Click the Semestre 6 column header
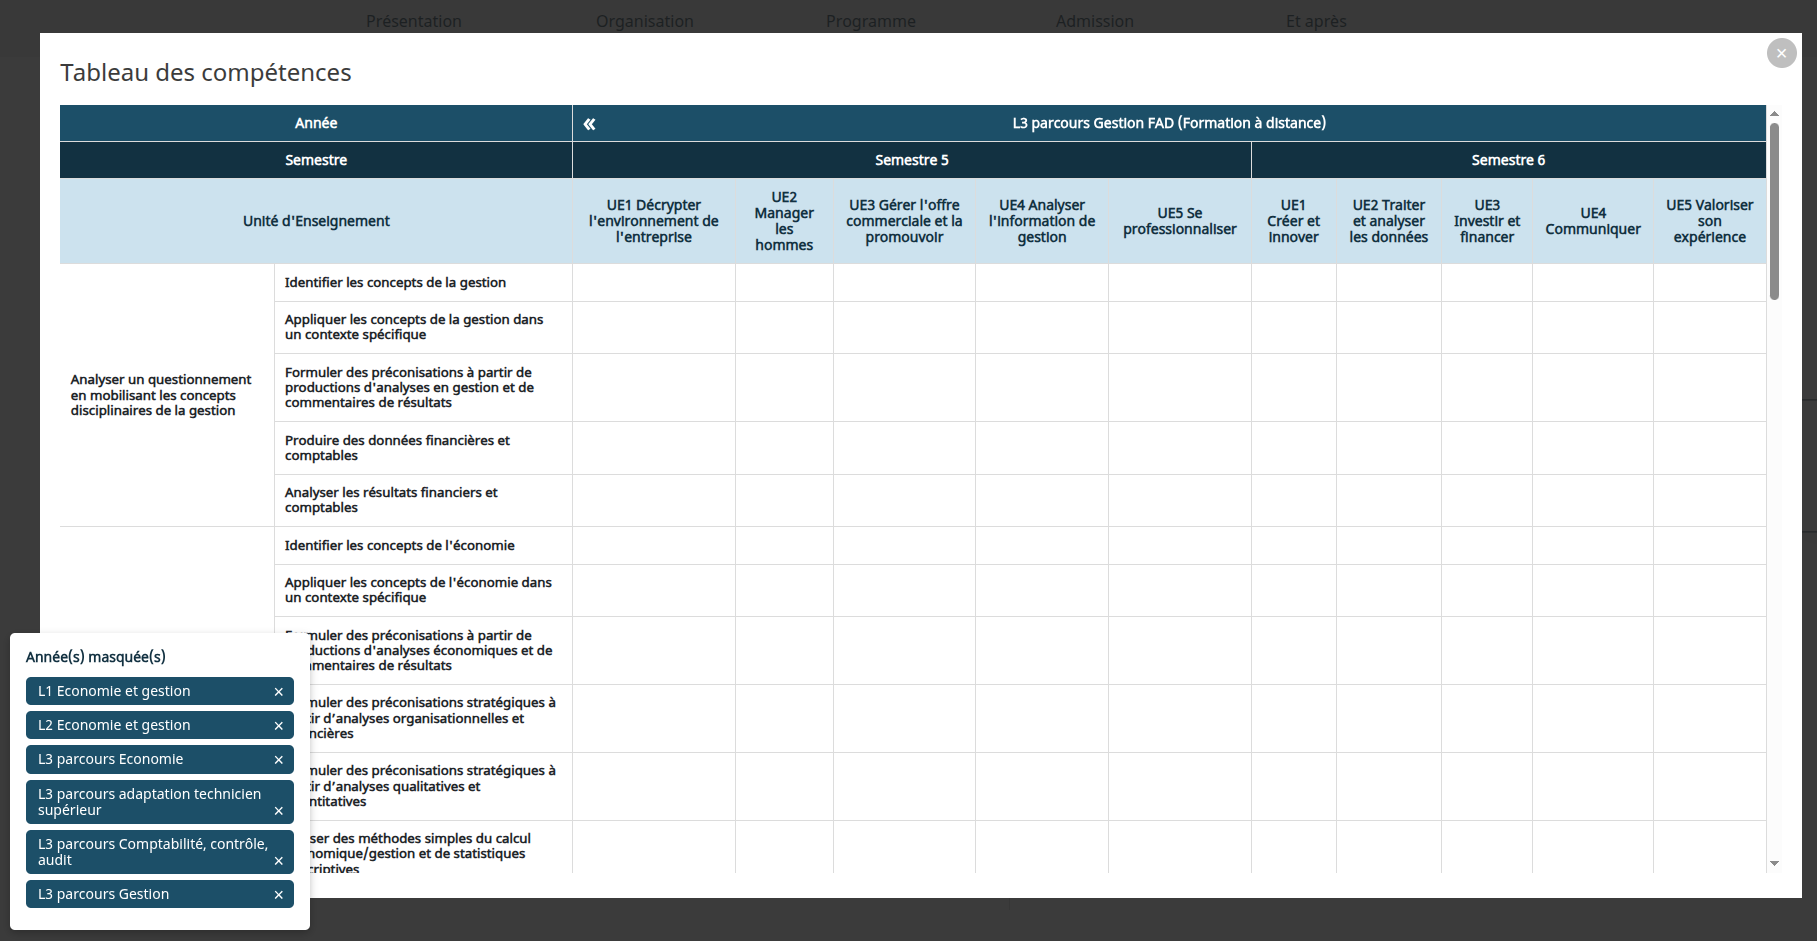 (1507, 160)
